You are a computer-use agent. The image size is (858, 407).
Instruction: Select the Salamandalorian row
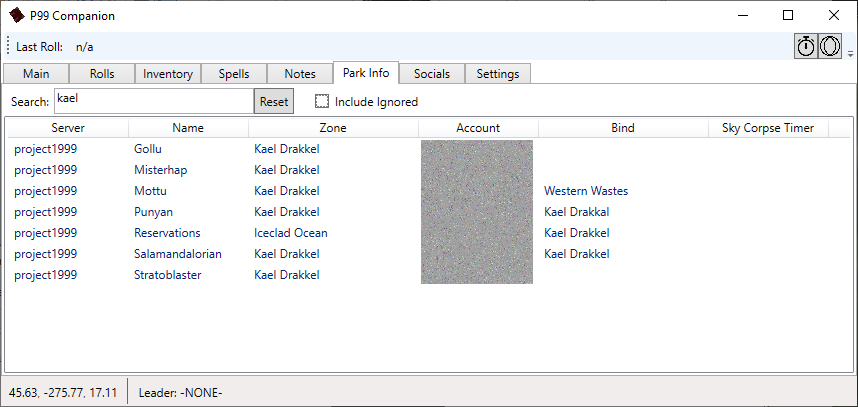430,254
